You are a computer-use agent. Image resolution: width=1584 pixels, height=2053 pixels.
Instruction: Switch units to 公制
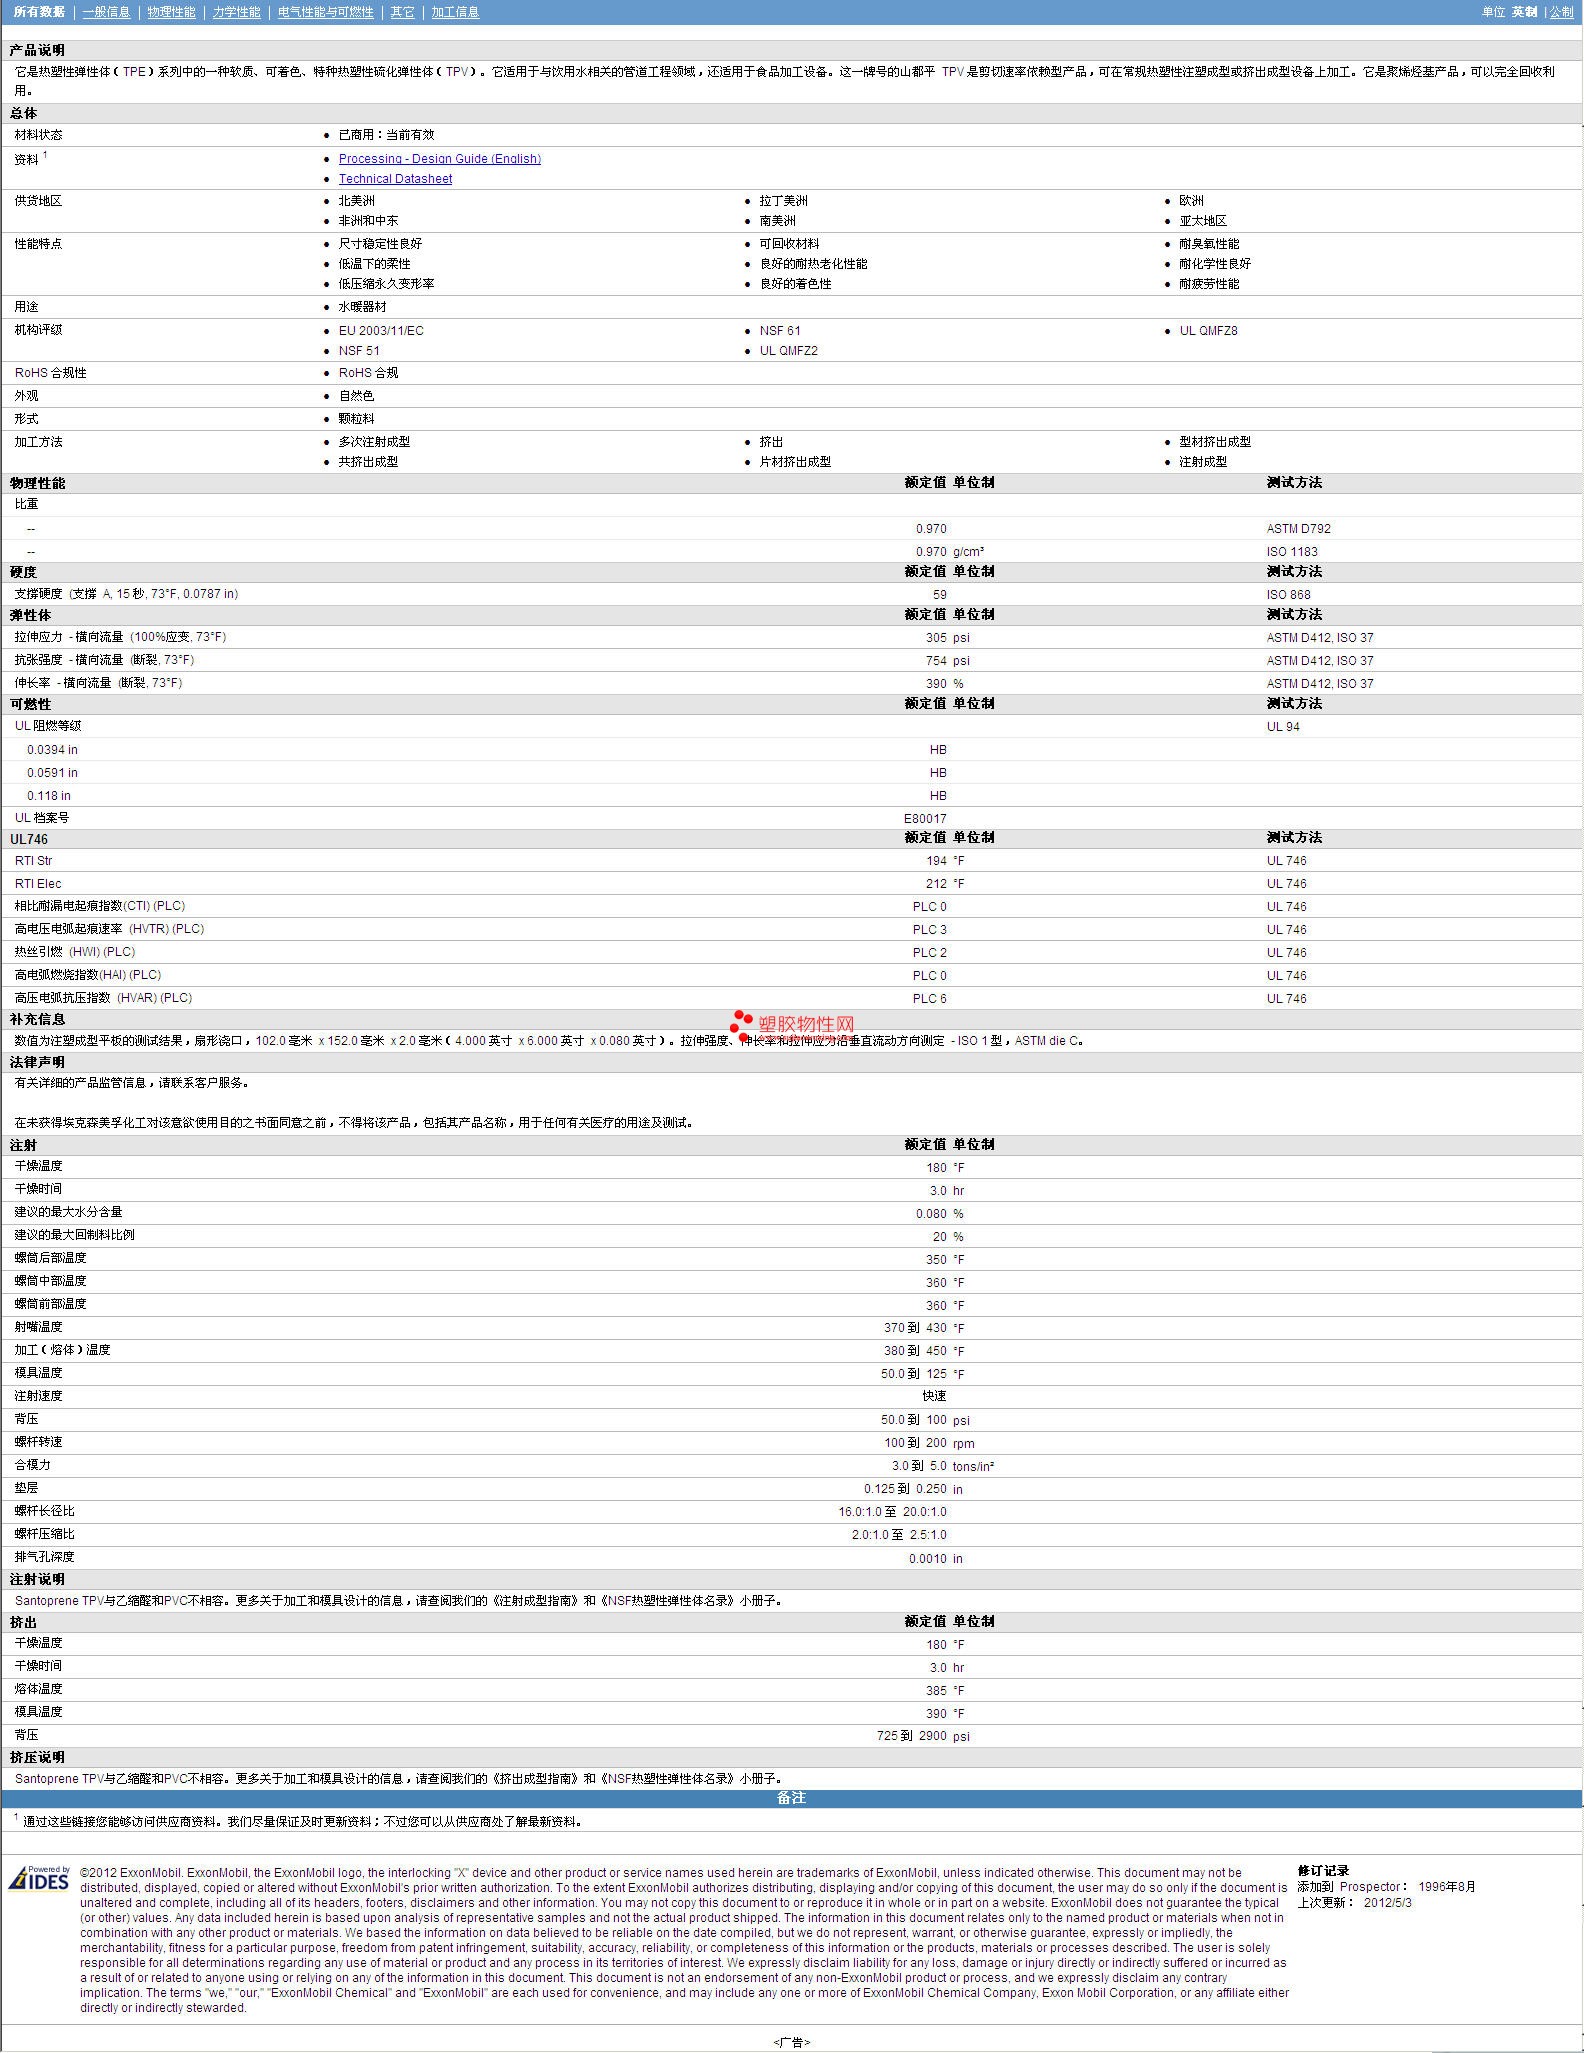tap(1561, 12)
